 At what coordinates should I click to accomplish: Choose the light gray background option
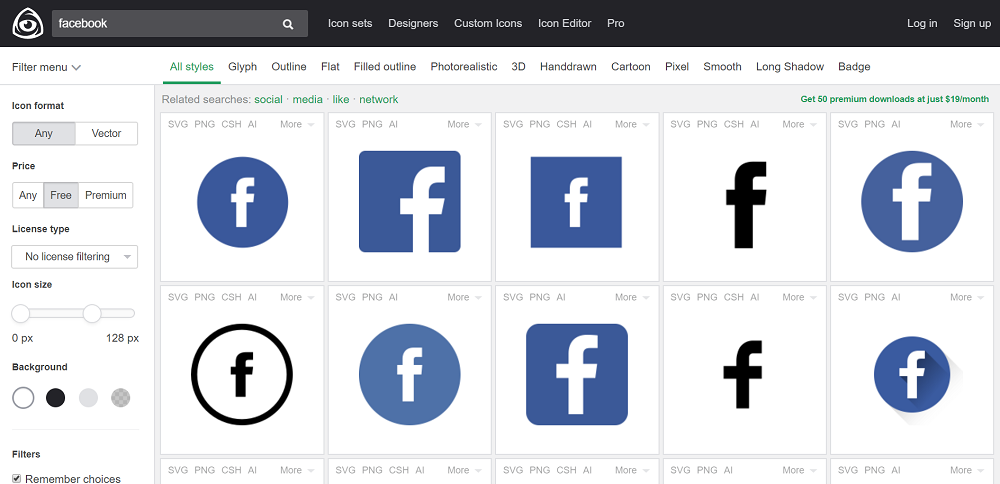pos(88,398)
